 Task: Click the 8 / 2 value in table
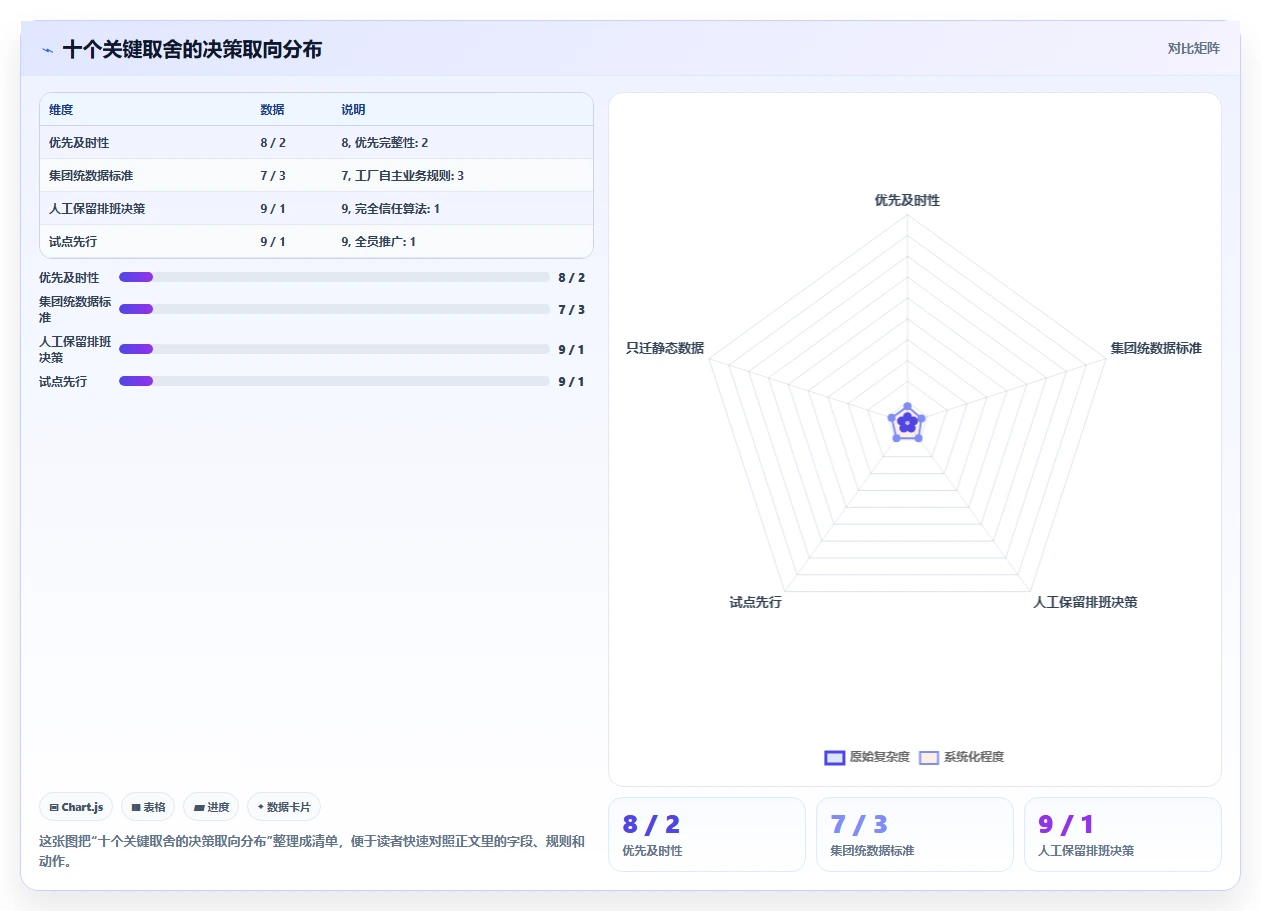click(x=273, y=143)
